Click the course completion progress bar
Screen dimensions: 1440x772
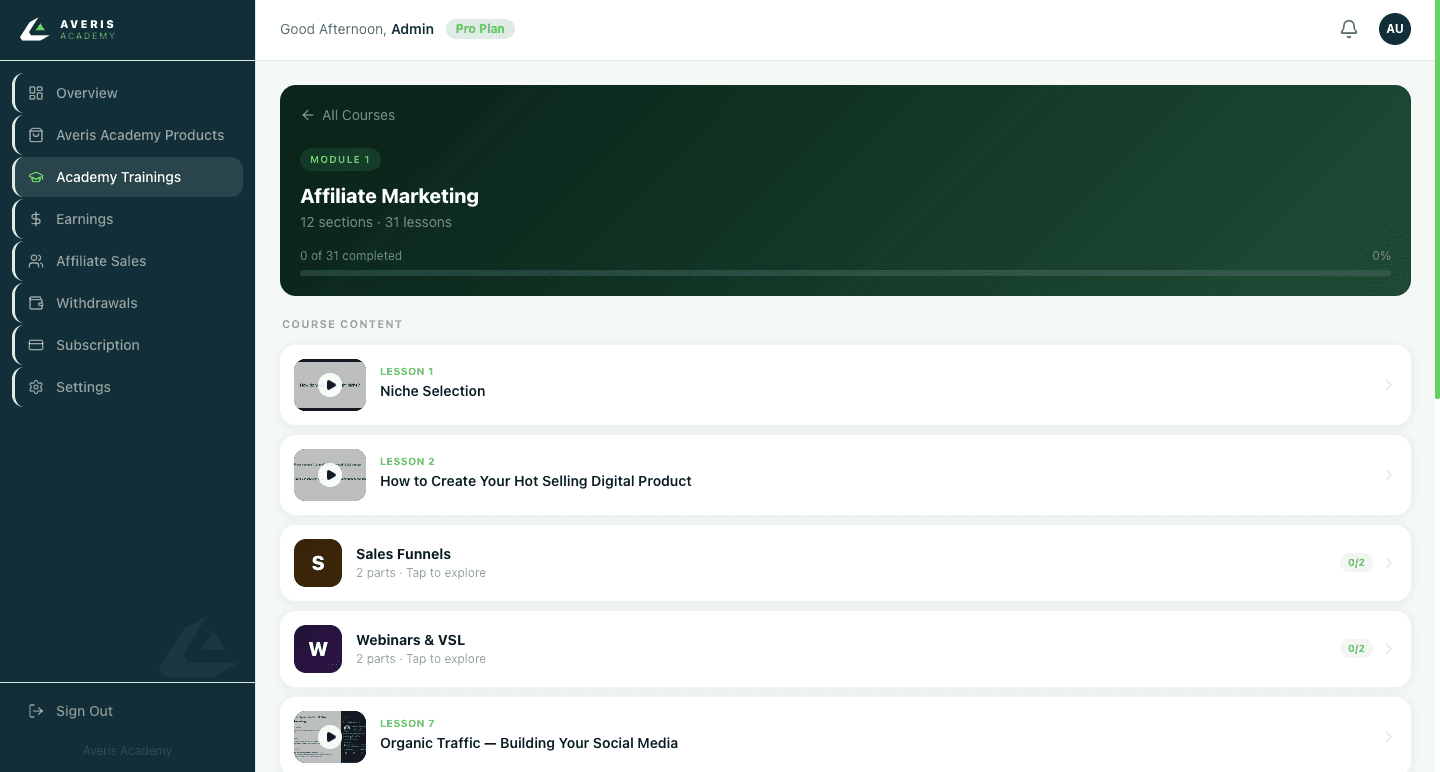click(x=845, y=273)
